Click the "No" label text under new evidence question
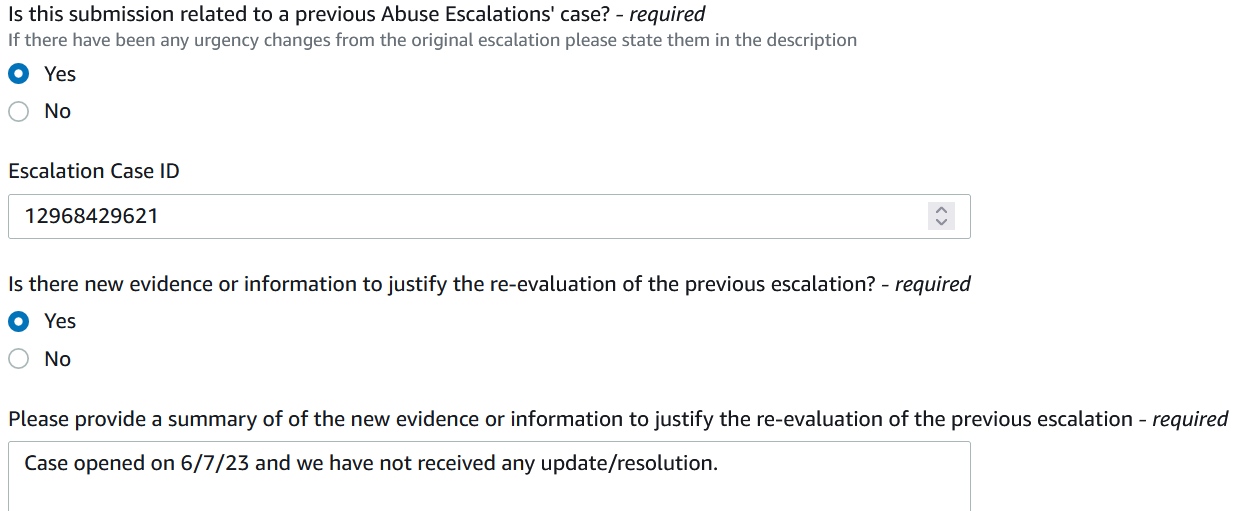 point(58,359)
